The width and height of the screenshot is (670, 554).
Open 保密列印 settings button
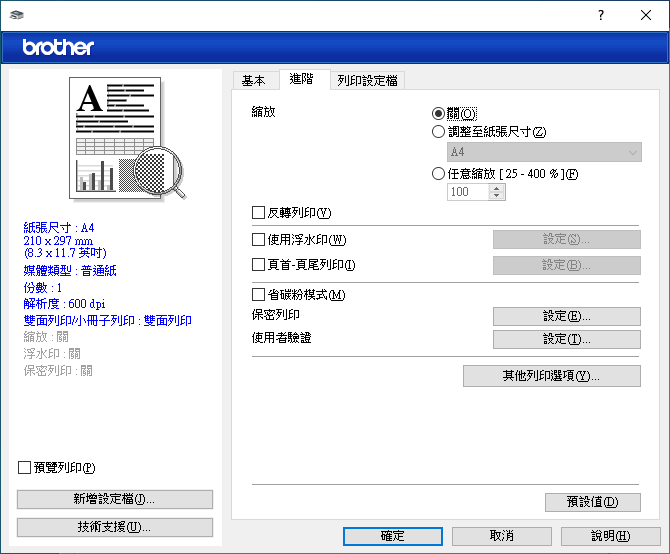(566, 316)
